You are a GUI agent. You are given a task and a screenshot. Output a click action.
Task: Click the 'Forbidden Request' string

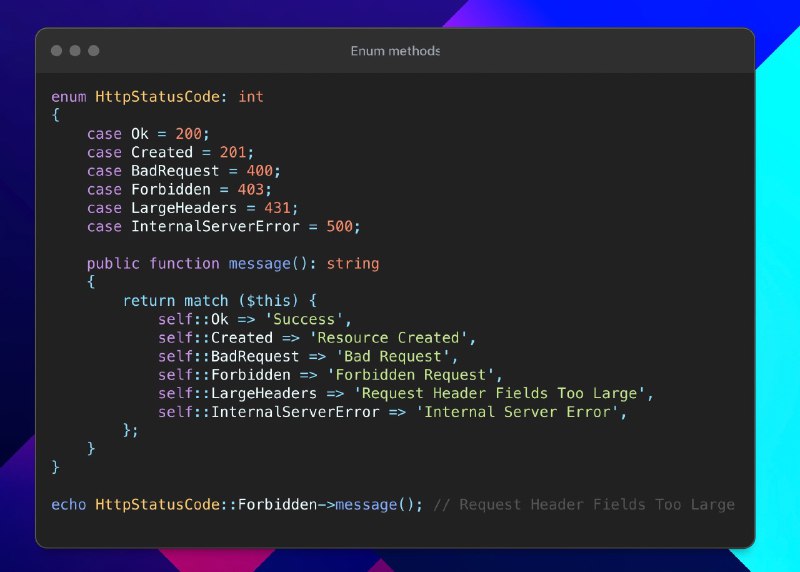tap(411, 375)
